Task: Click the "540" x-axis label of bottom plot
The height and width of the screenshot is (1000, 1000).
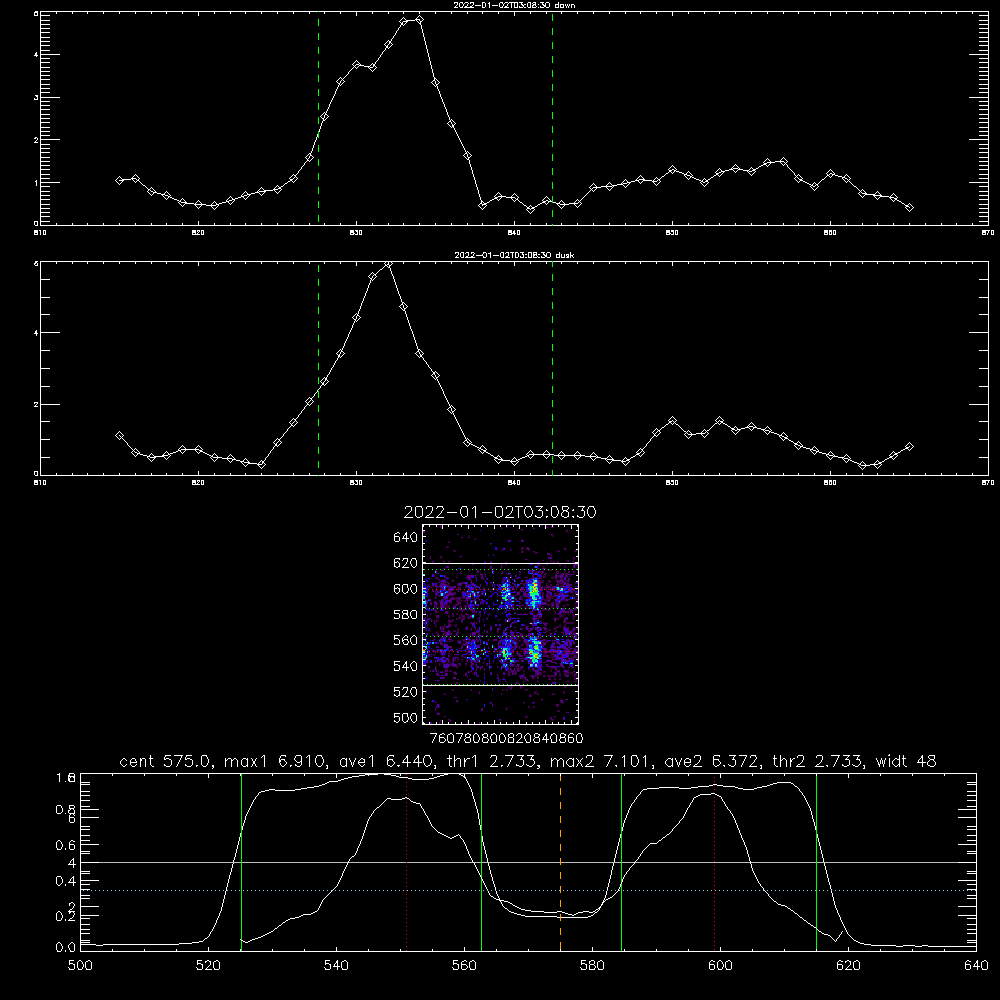Action: [336, 966]
